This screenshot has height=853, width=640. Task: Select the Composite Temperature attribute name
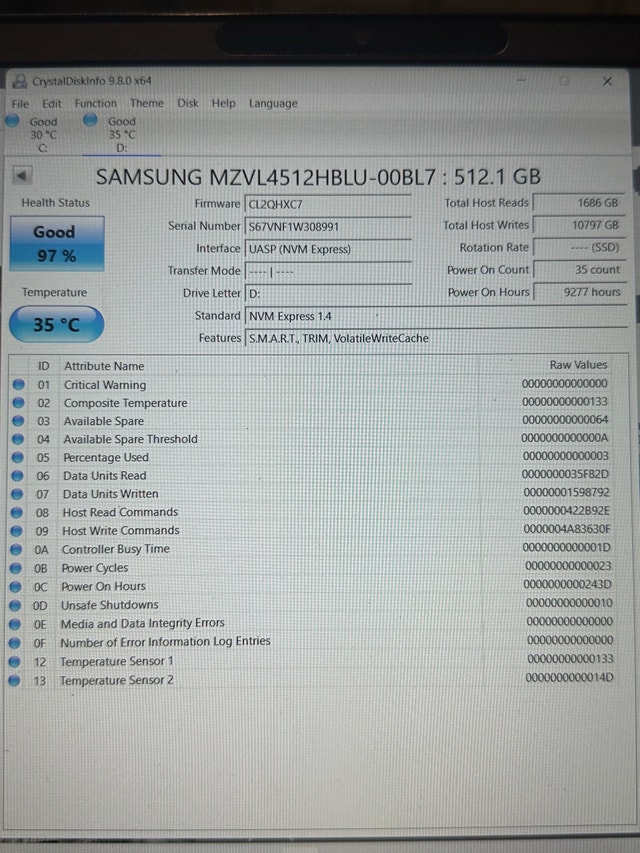tap(126, 403)
